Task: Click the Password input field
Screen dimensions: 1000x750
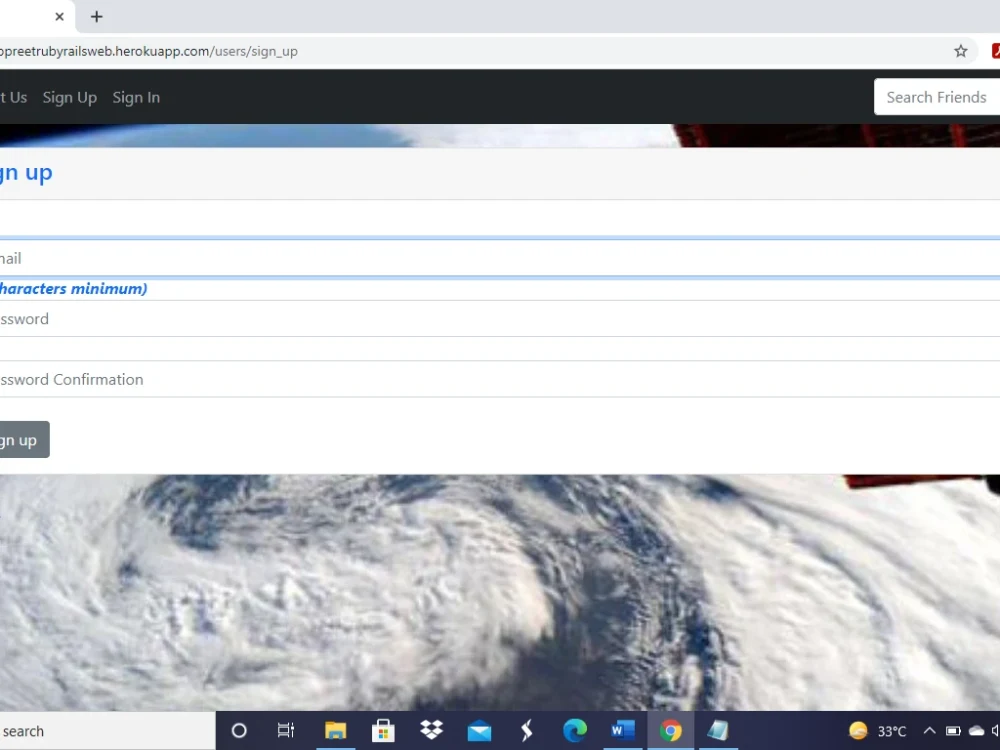Action: click(500, 318)
